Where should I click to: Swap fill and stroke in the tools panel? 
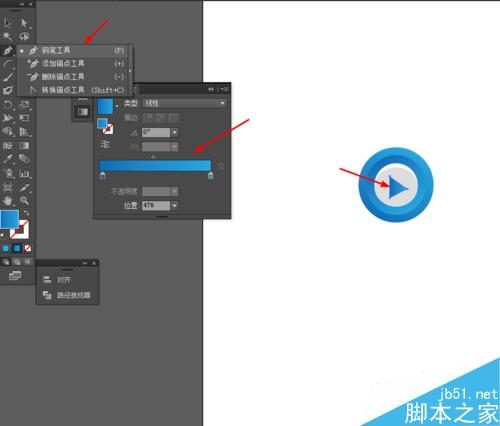coord(27,213)
